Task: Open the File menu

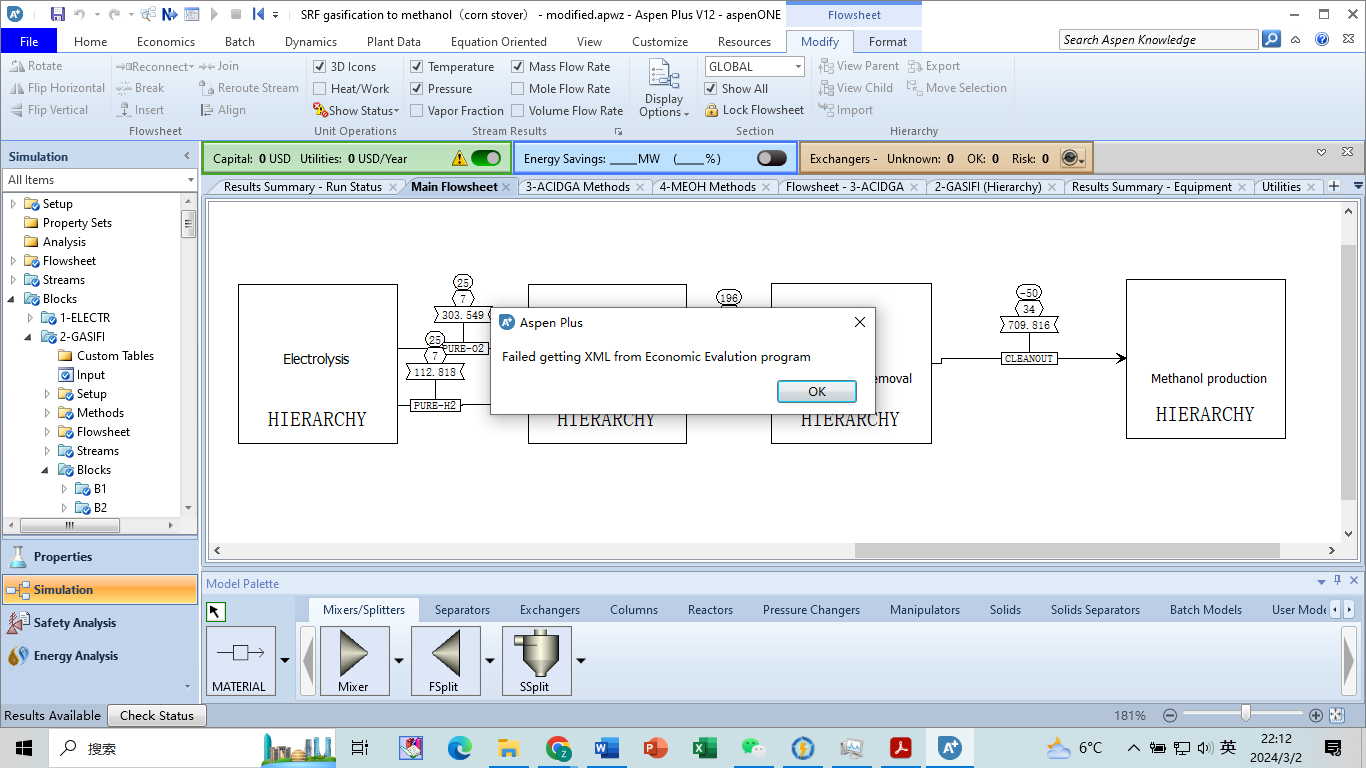Action: tap(29, 41)
